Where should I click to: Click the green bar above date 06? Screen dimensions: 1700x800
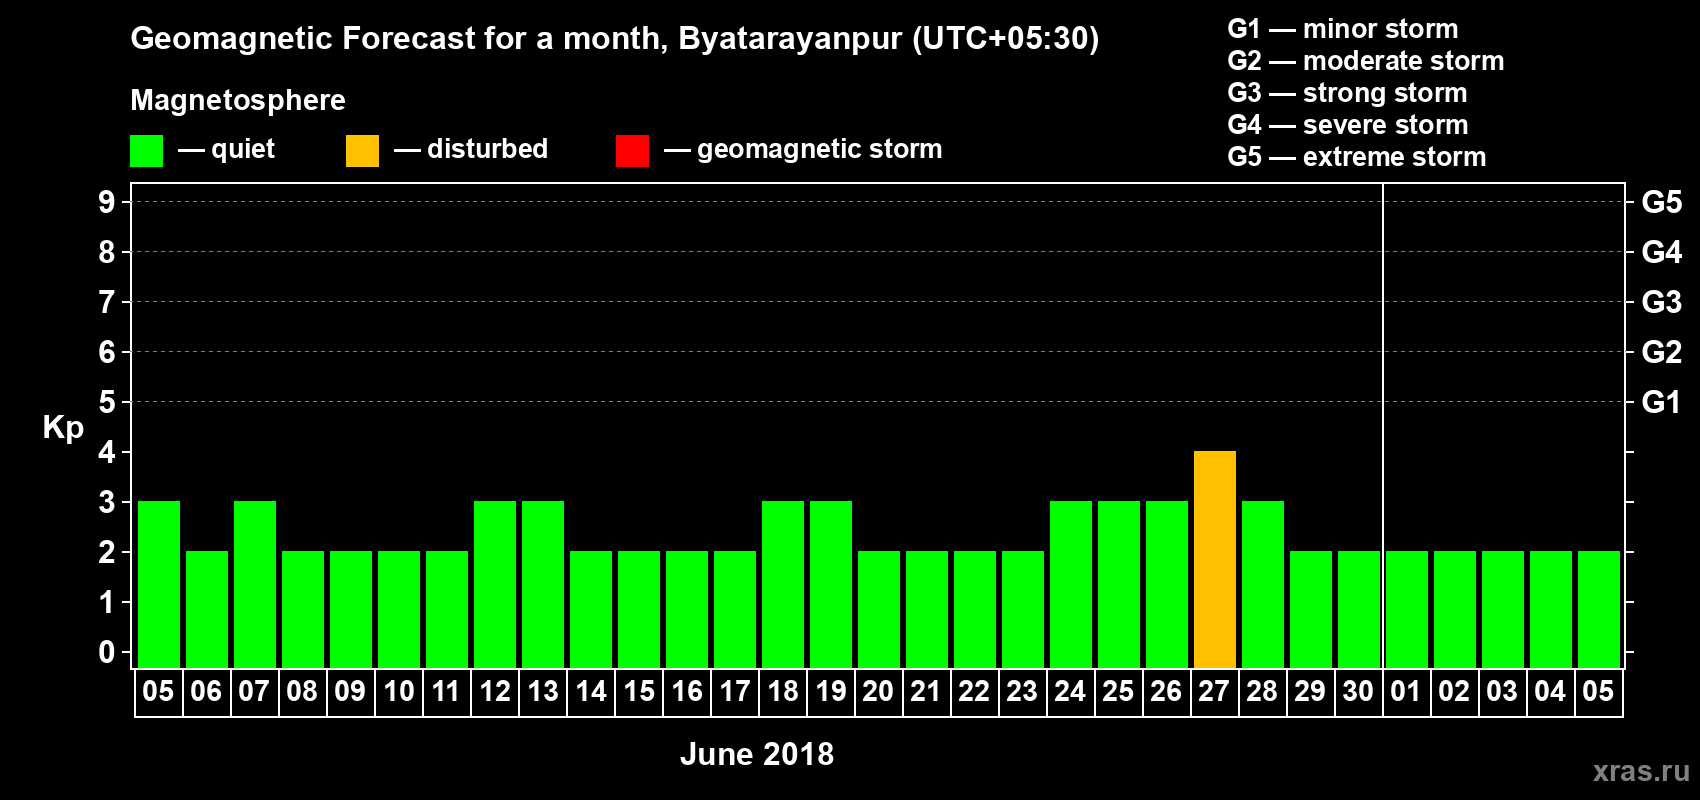[207, 609]
